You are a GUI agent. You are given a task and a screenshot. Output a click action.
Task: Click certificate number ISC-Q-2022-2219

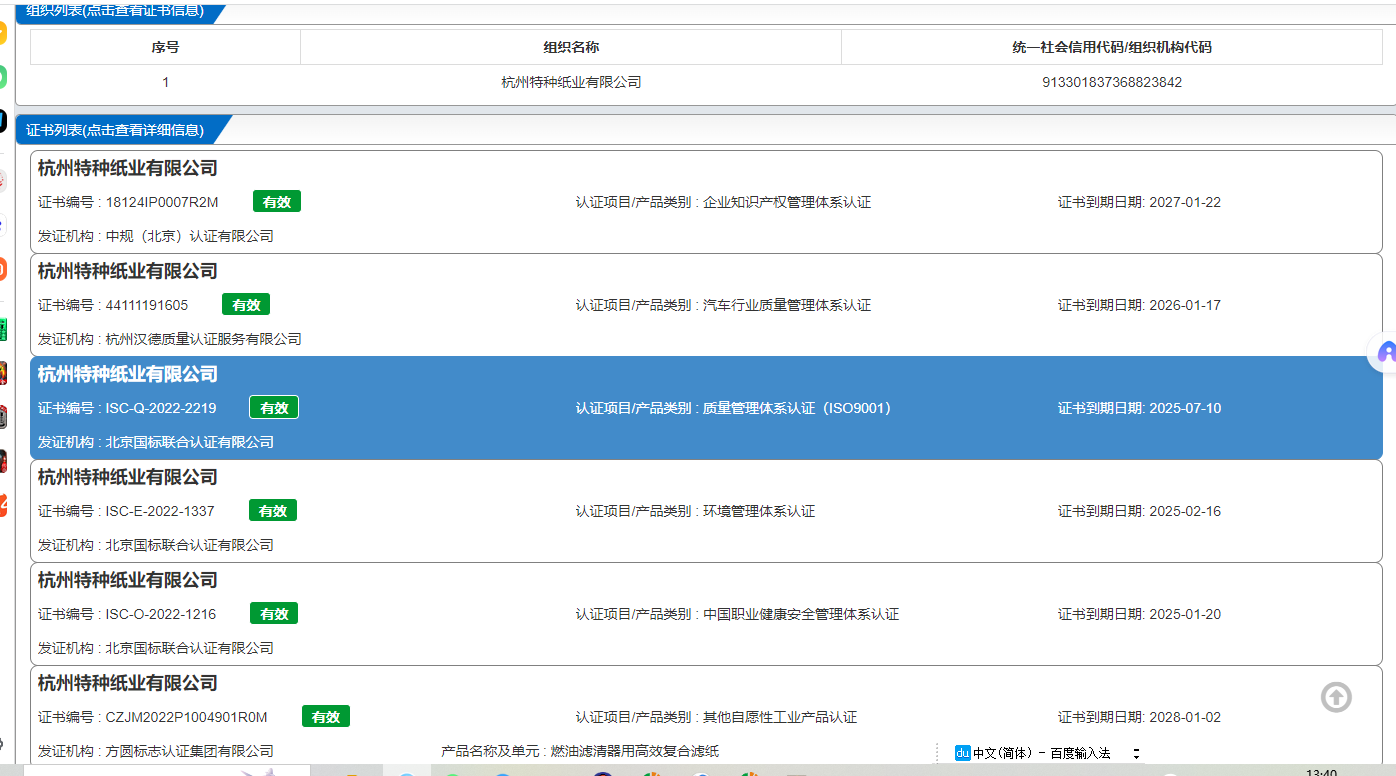pos(161,408)
